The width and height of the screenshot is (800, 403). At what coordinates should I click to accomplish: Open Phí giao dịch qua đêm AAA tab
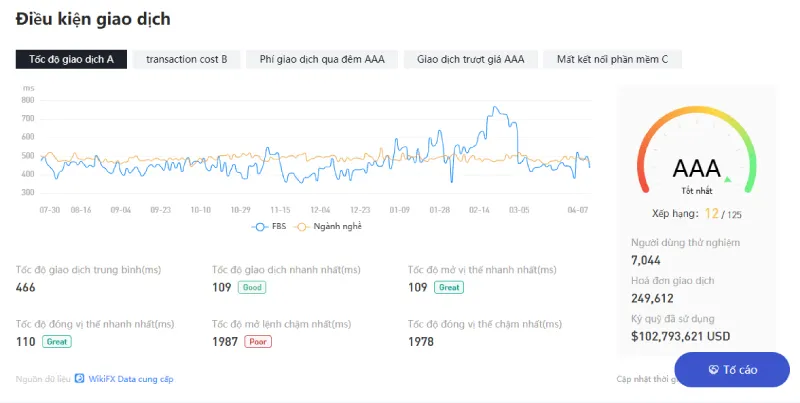(322, 59)
